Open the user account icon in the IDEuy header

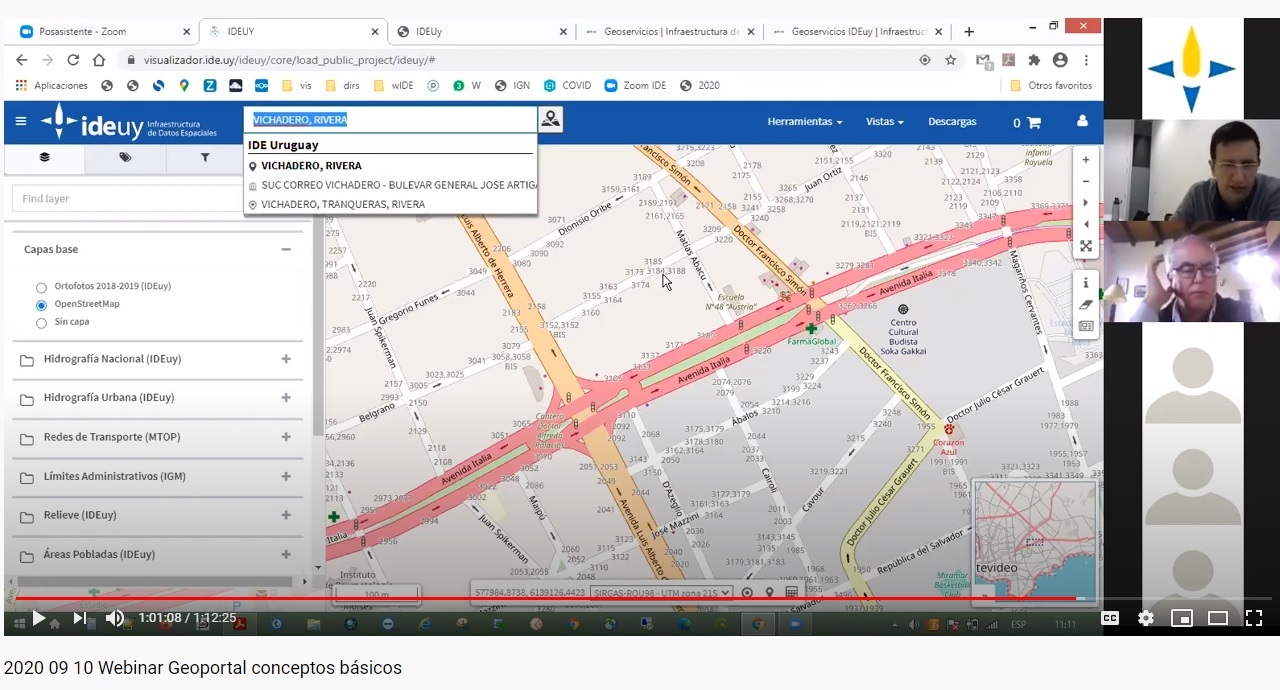(x=1082, y=121)
